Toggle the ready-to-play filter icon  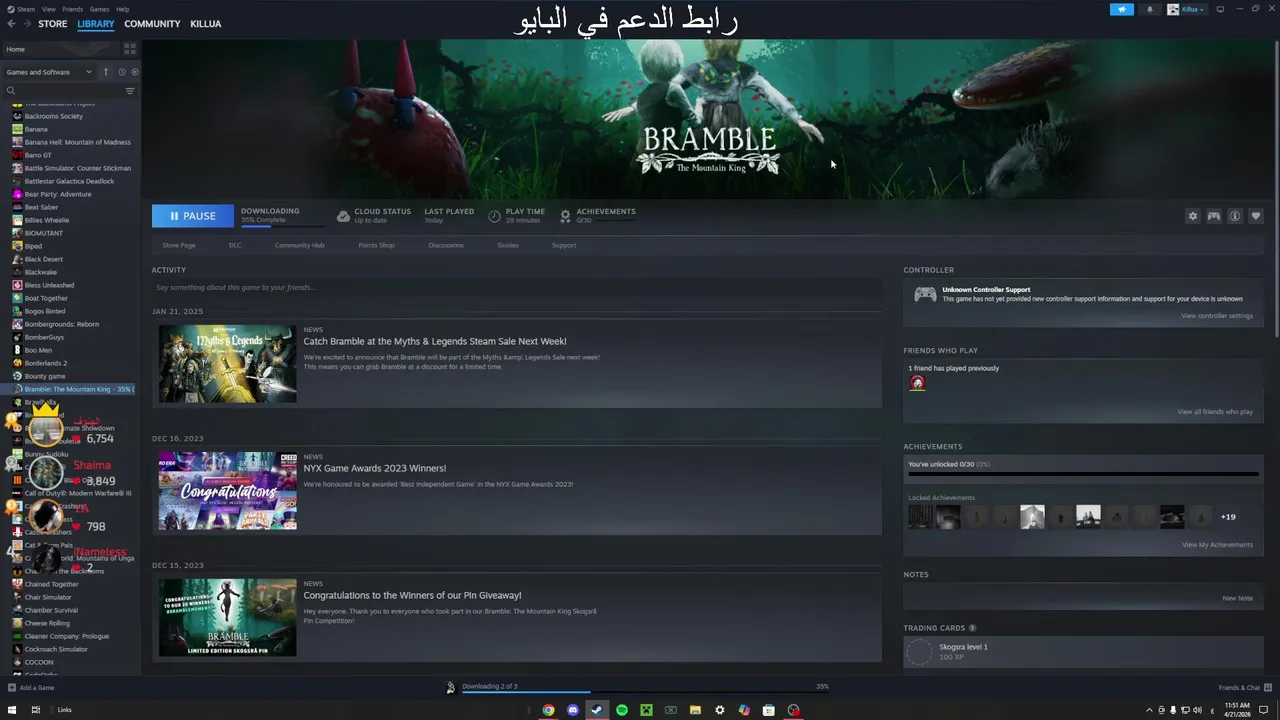(x=135, y=72)
